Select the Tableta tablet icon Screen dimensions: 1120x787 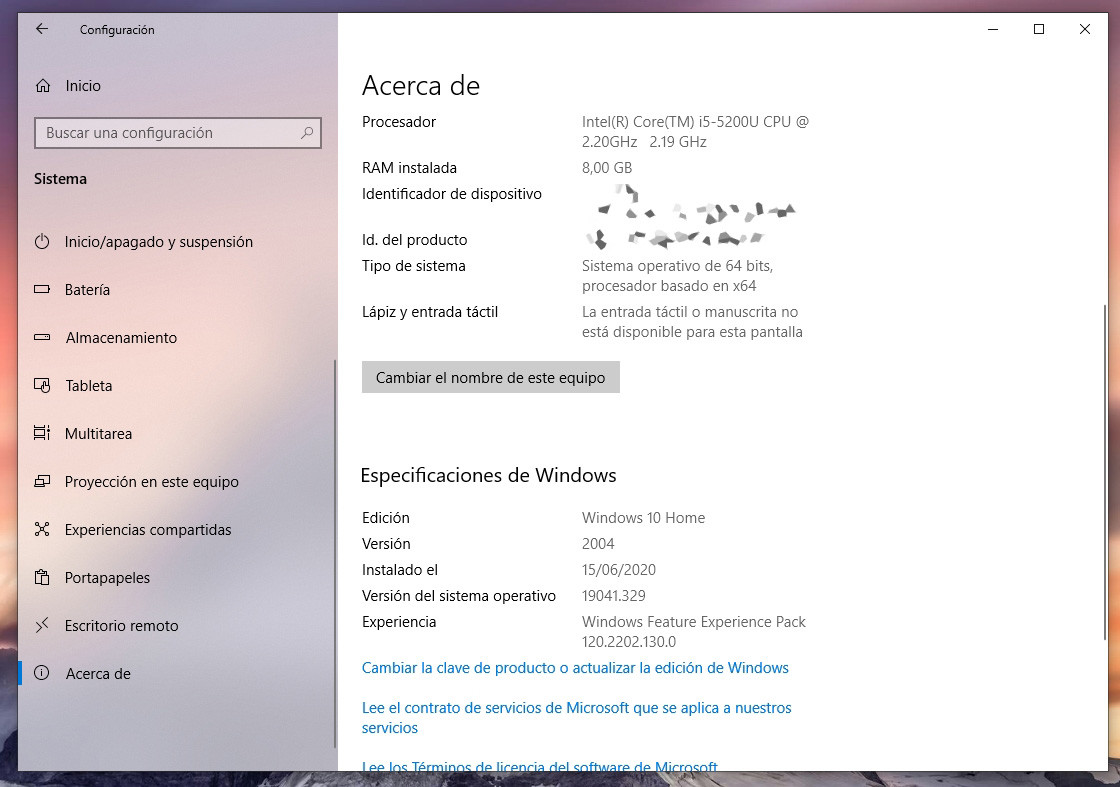tap(42, 386)
